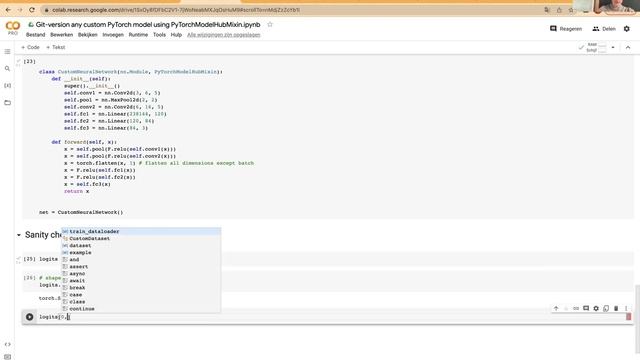The width and height of the screenshot is (640, 360).
Task: Choose the 'break' keyword suggestion
Action: tap(141, 288)
